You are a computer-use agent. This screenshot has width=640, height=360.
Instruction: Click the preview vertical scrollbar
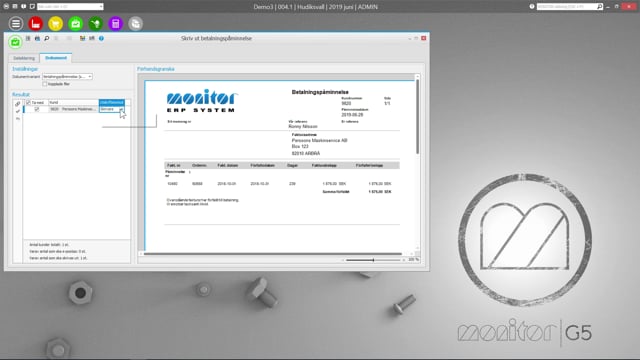[418, 117]
